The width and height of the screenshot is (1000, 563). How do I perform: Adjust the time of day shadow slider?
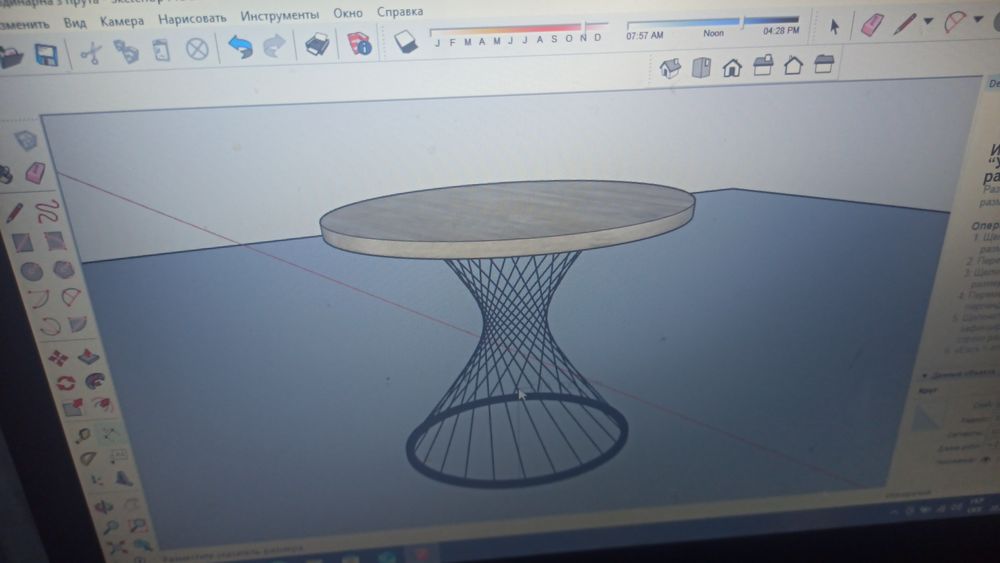click(713, 22)
